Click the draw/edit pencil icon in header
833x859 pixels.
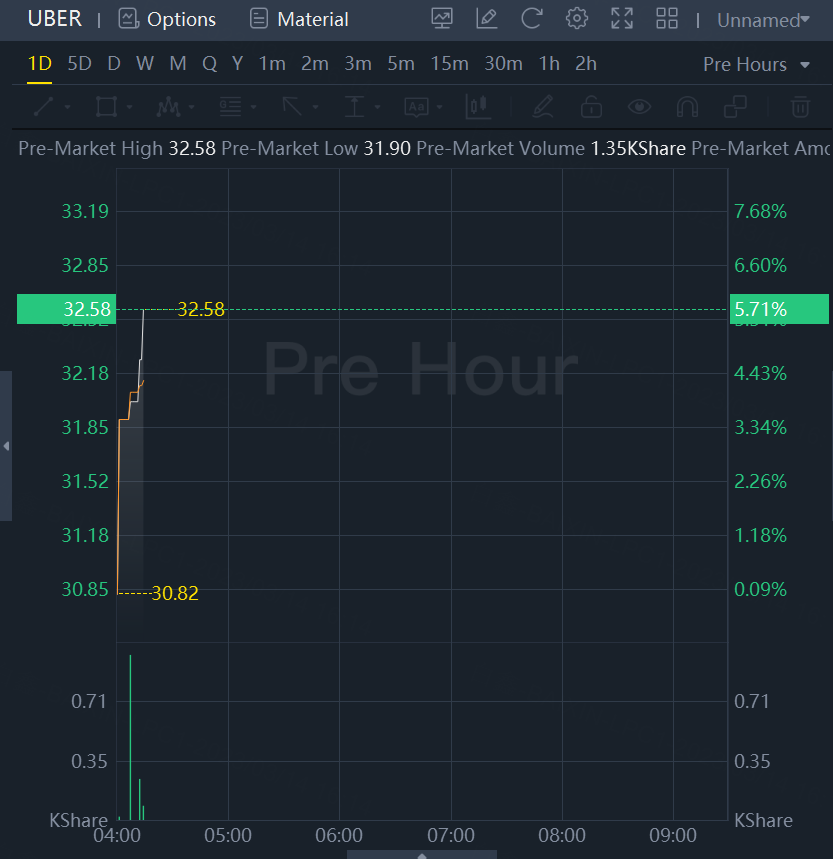(487, 18)
